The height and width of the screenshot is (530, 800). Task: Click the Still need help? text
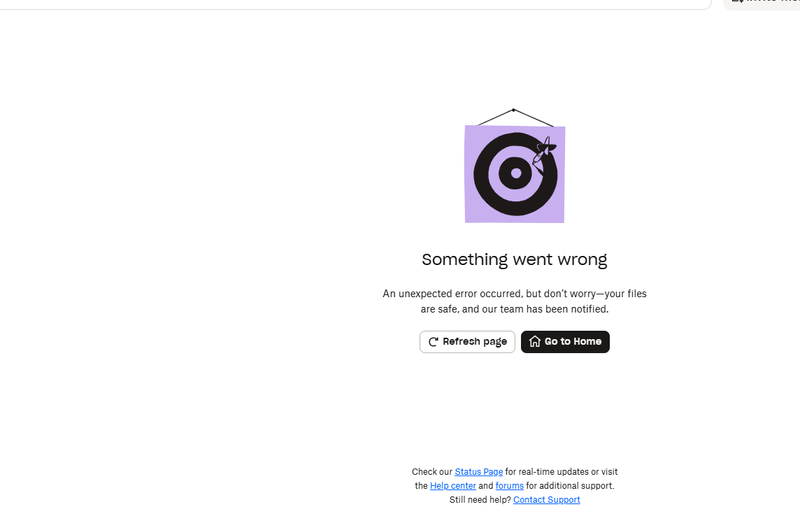[480, 500]
